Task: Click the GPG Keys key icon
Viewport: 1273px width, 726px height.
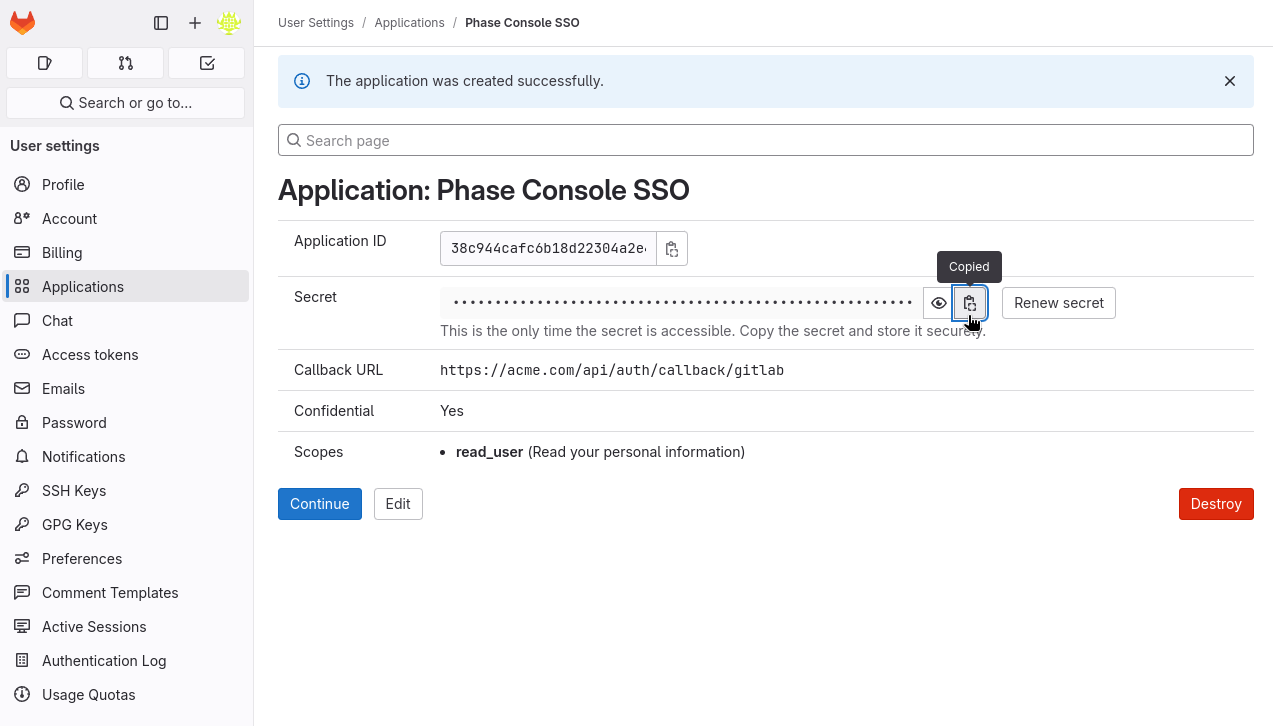Action: click(22, 525)
